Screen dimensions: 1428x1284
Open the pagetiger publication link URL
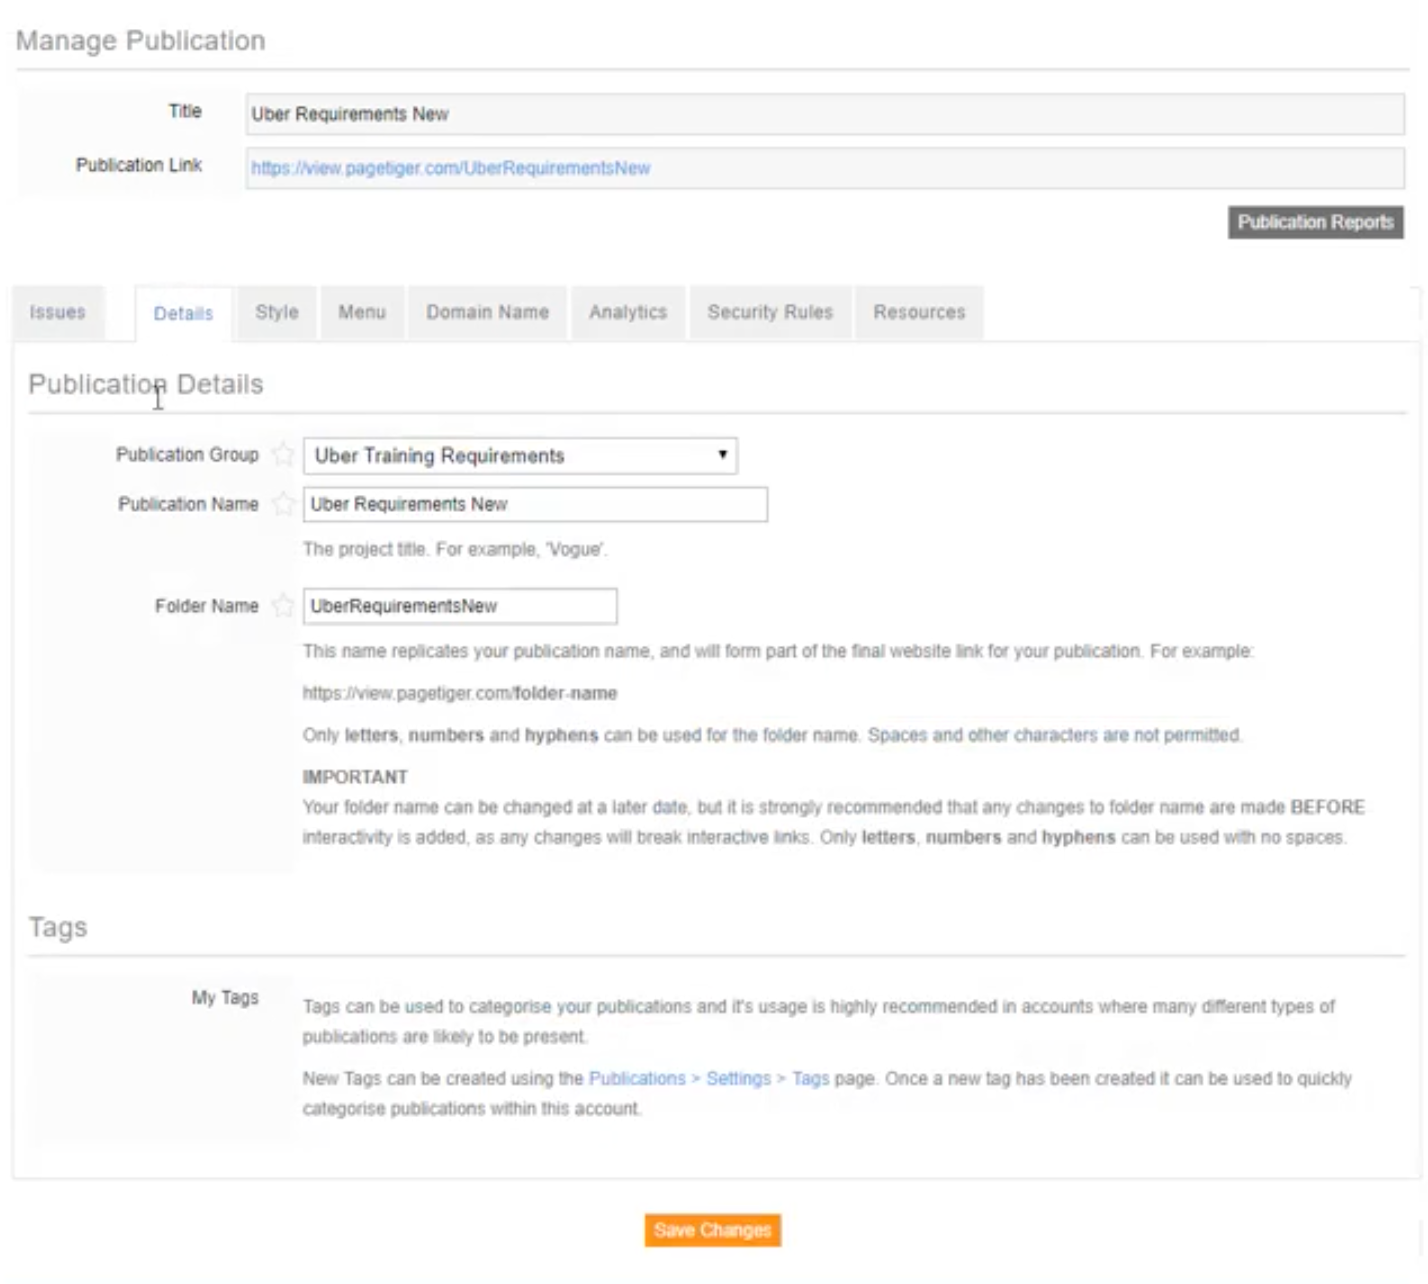[x=451, y=168]
